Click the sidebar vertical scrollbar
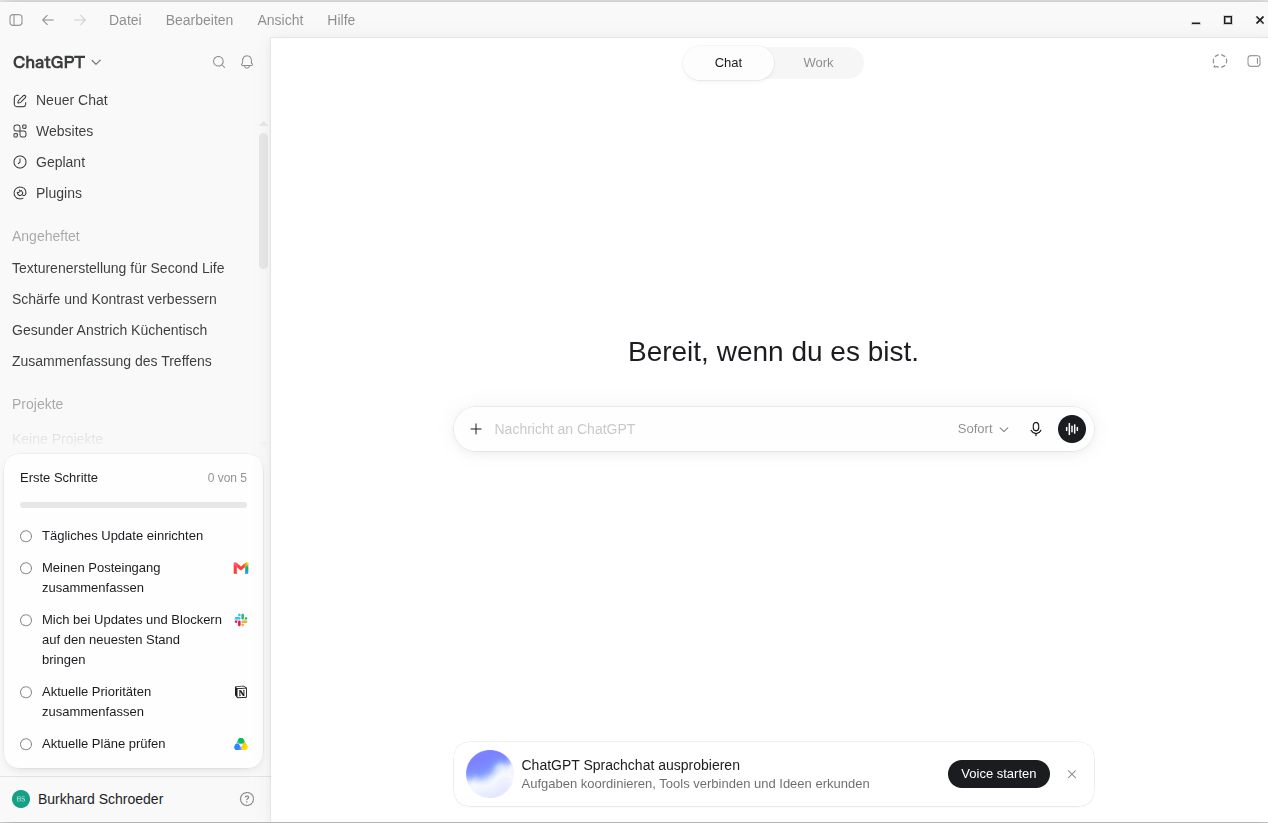Image resolution: width=1268 pixels, height=823 pixels. point(263,200)
